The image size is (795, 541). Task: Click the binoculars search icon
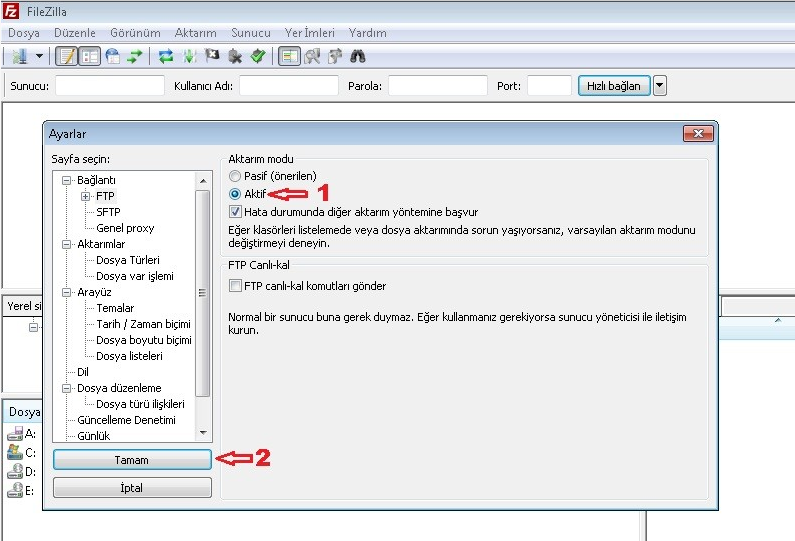(358, 57)
